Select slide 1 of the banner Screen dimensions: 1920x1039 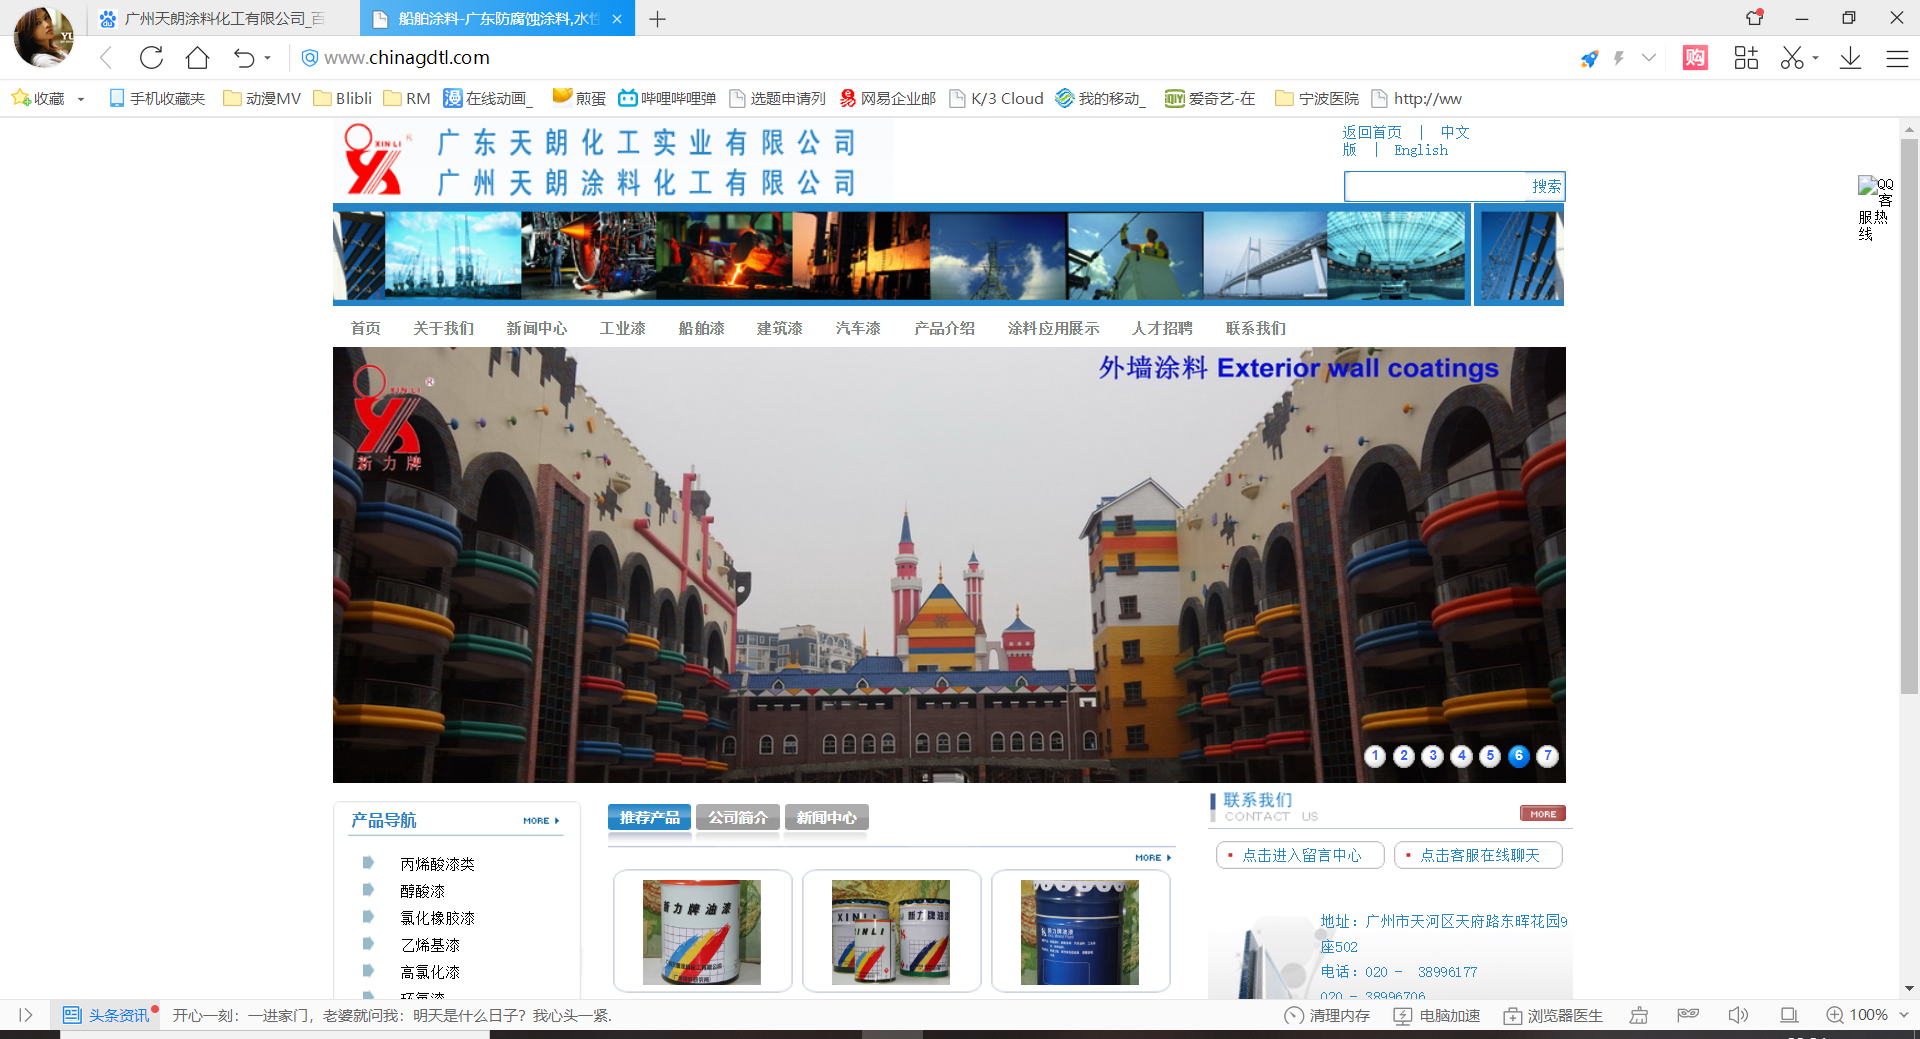coord(1375,756)
